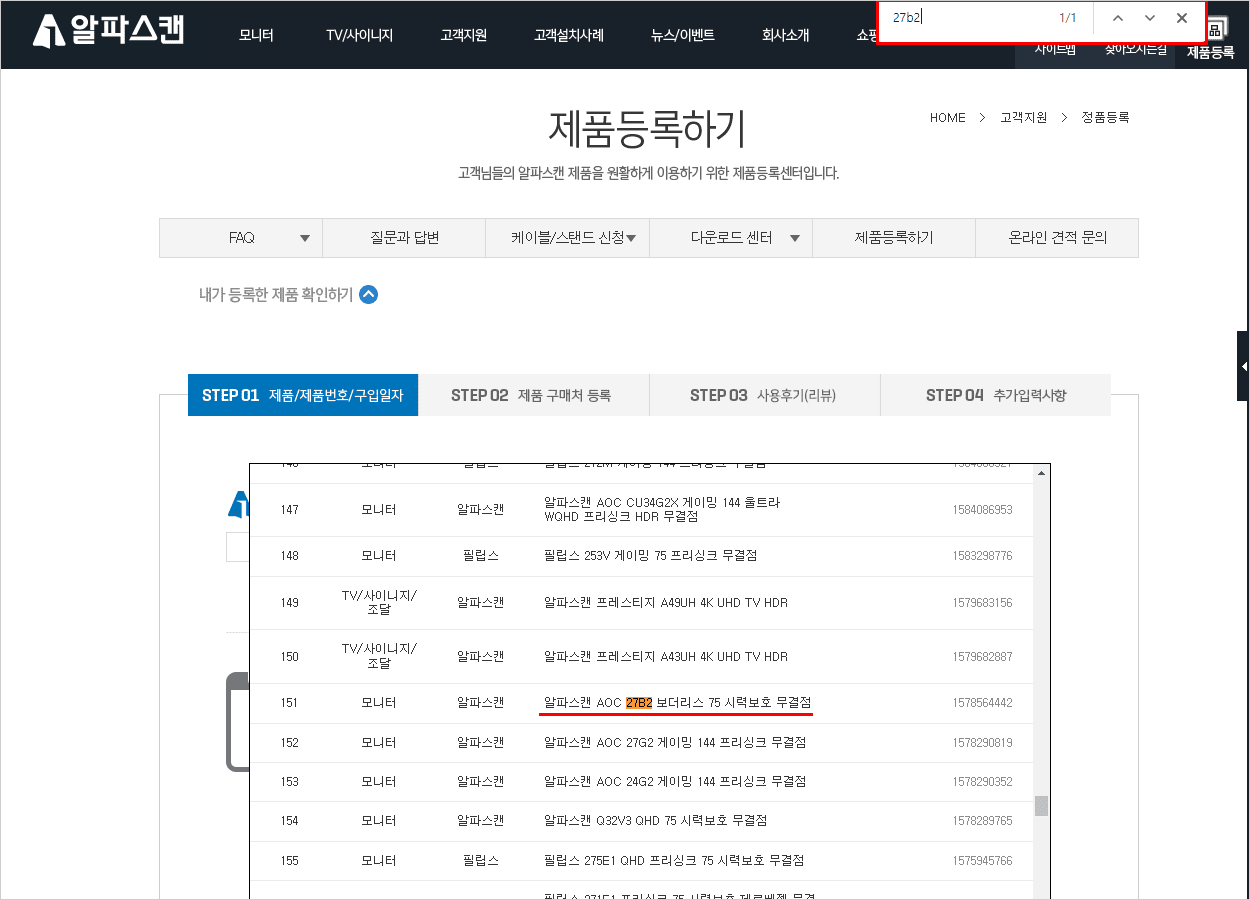Open the 뉴스/이벤트 menu

tap(682, 35)
